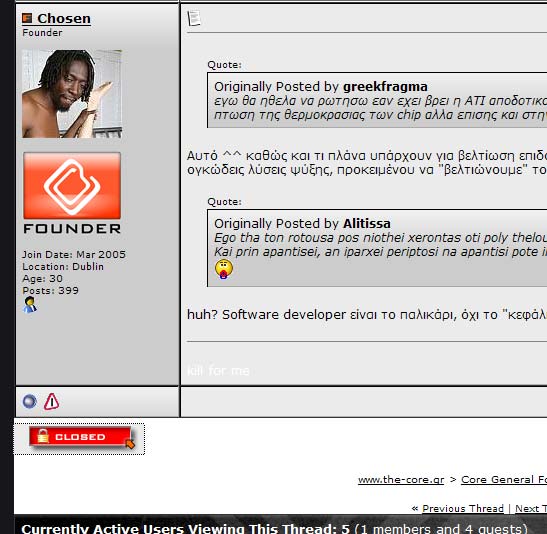The height and width of the screenshot is (534, 547).
Task: Click the greekfragma quoted author name
Action: click(385, 87)
